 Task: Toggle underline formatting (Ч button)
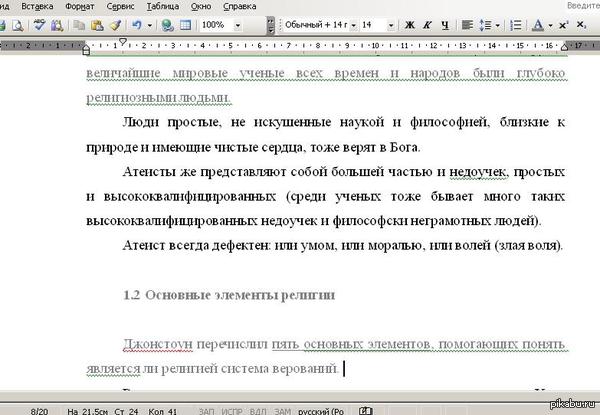[443, 24]
